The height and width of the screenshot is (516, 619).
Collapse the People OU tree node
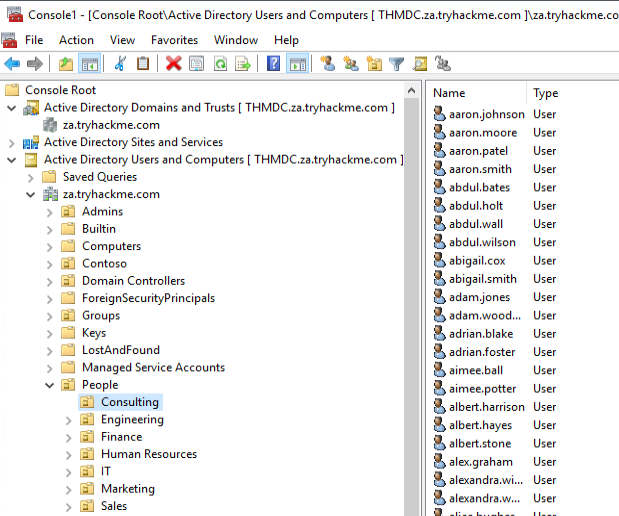point(50,385)
